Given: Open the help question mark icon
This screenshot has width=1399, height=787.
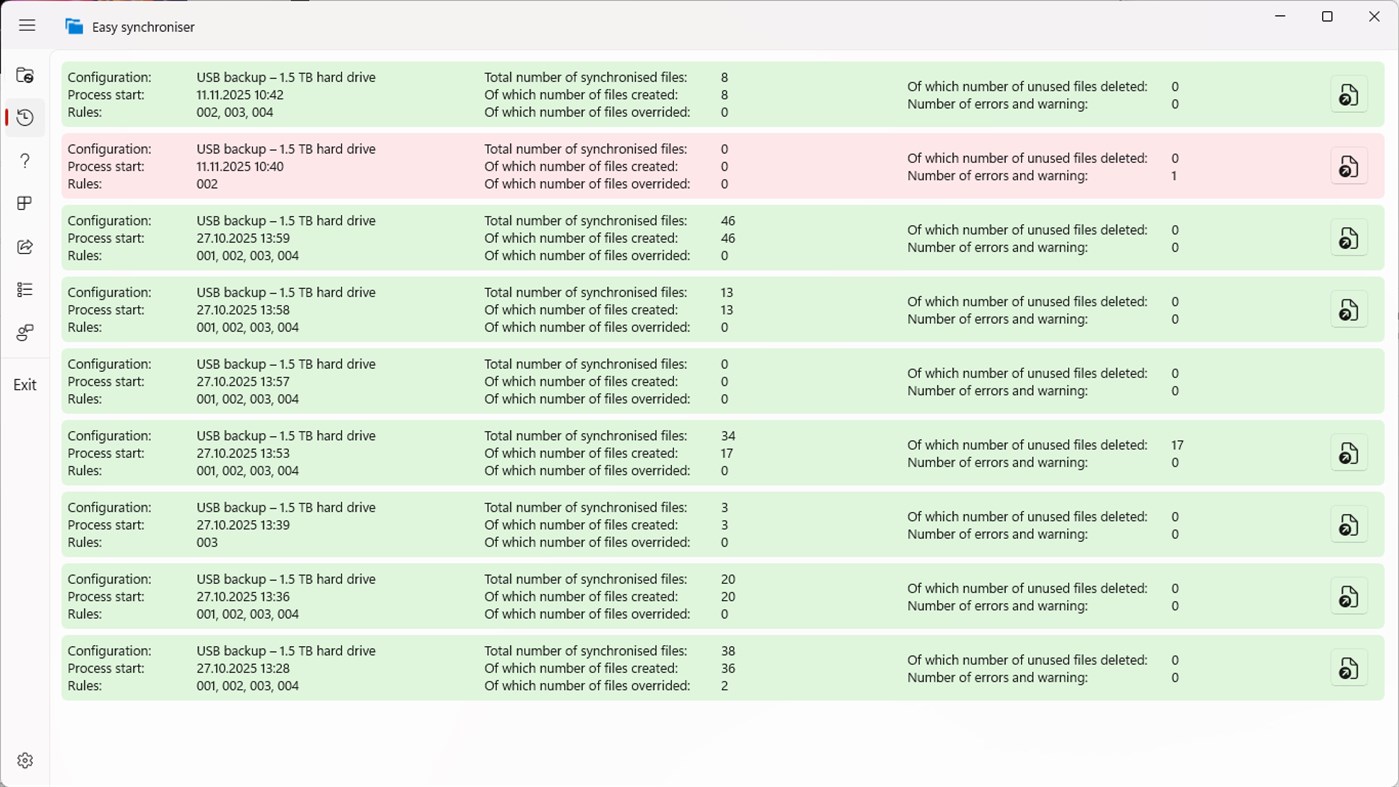Looking at the screenshot, I should 25,161.
